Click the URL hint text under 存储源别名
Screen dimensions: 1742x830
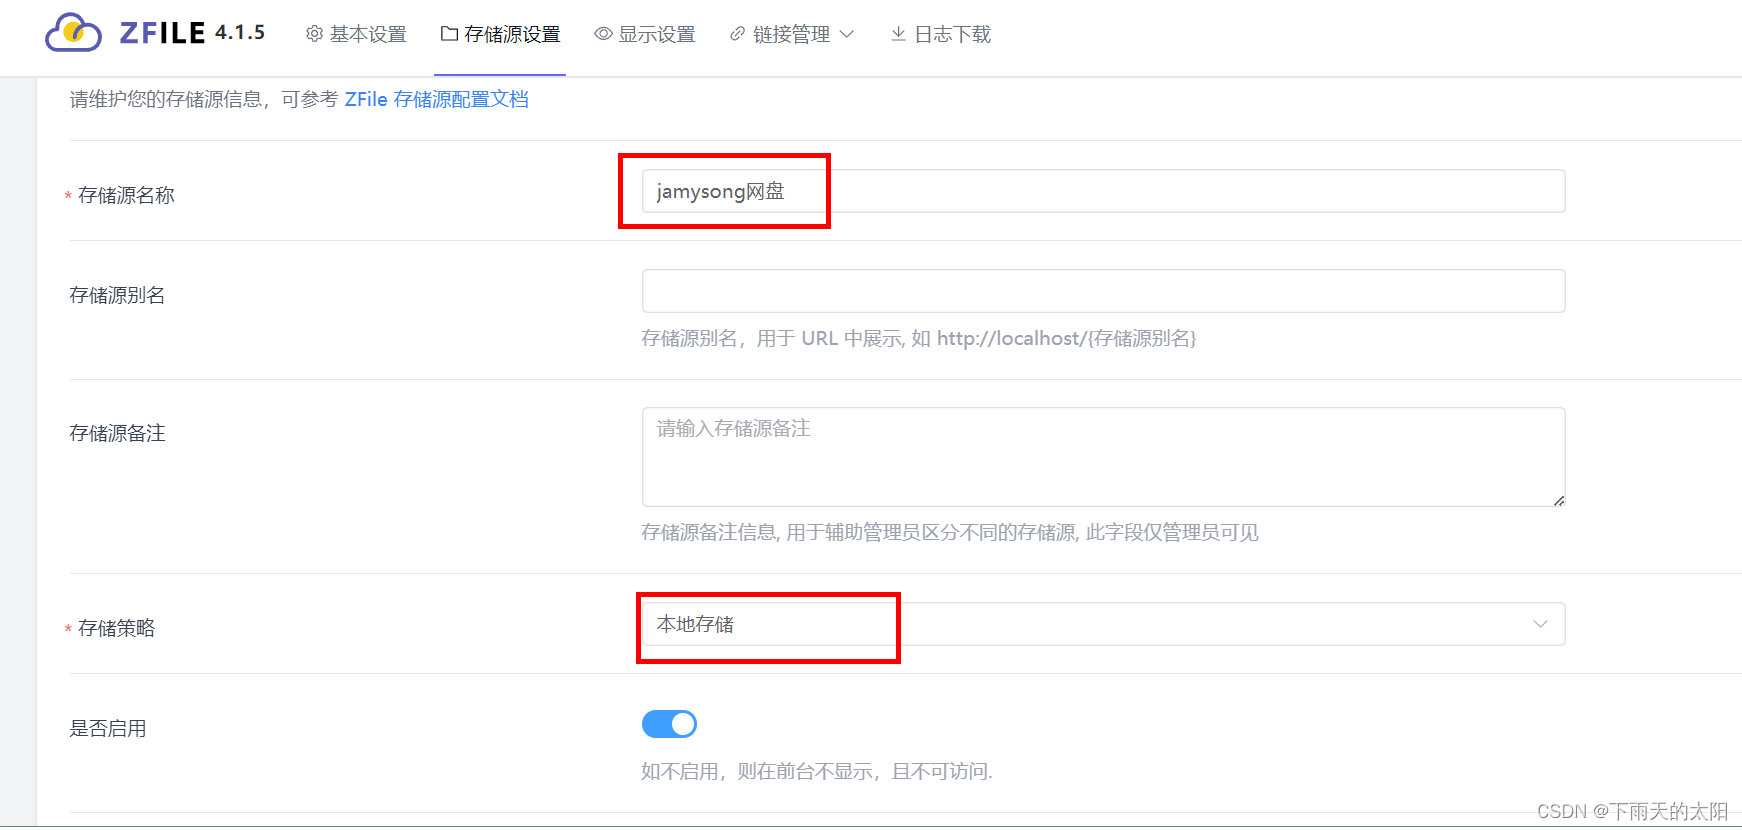(x=919, y=338)
